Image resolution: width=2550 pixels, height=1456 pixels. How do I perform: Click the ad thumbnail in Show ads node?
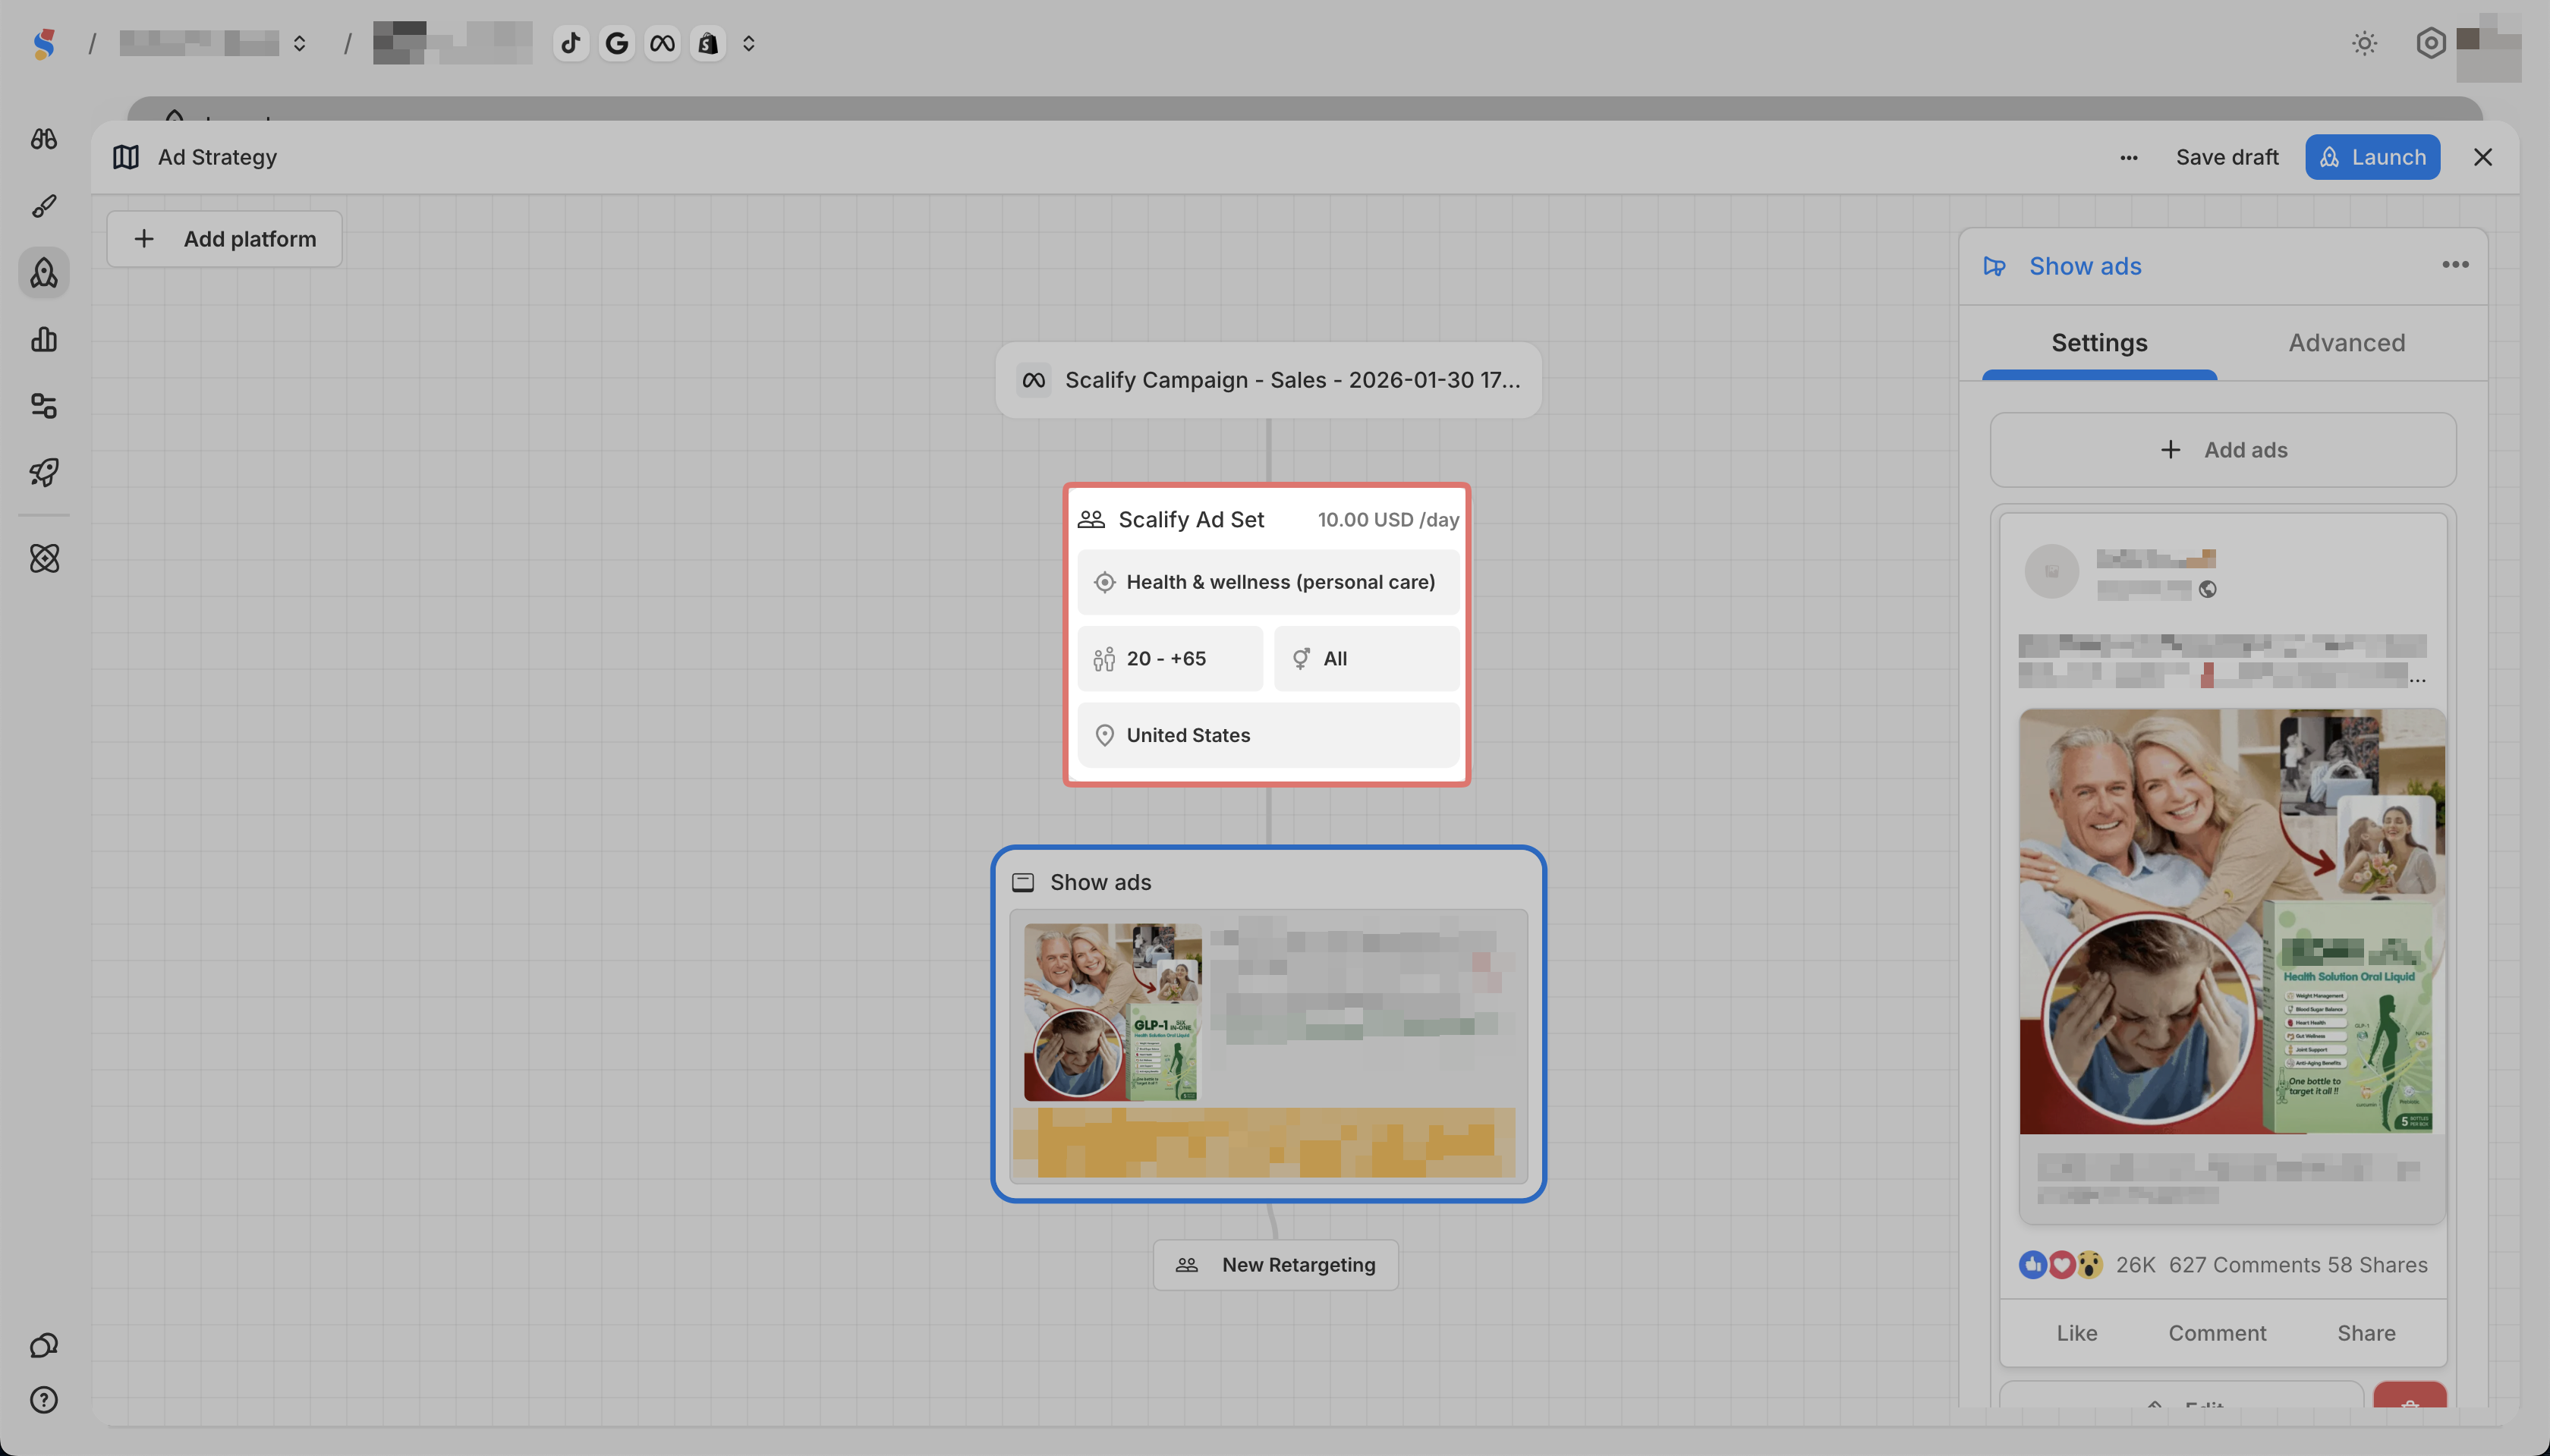pos(1112,1012)
